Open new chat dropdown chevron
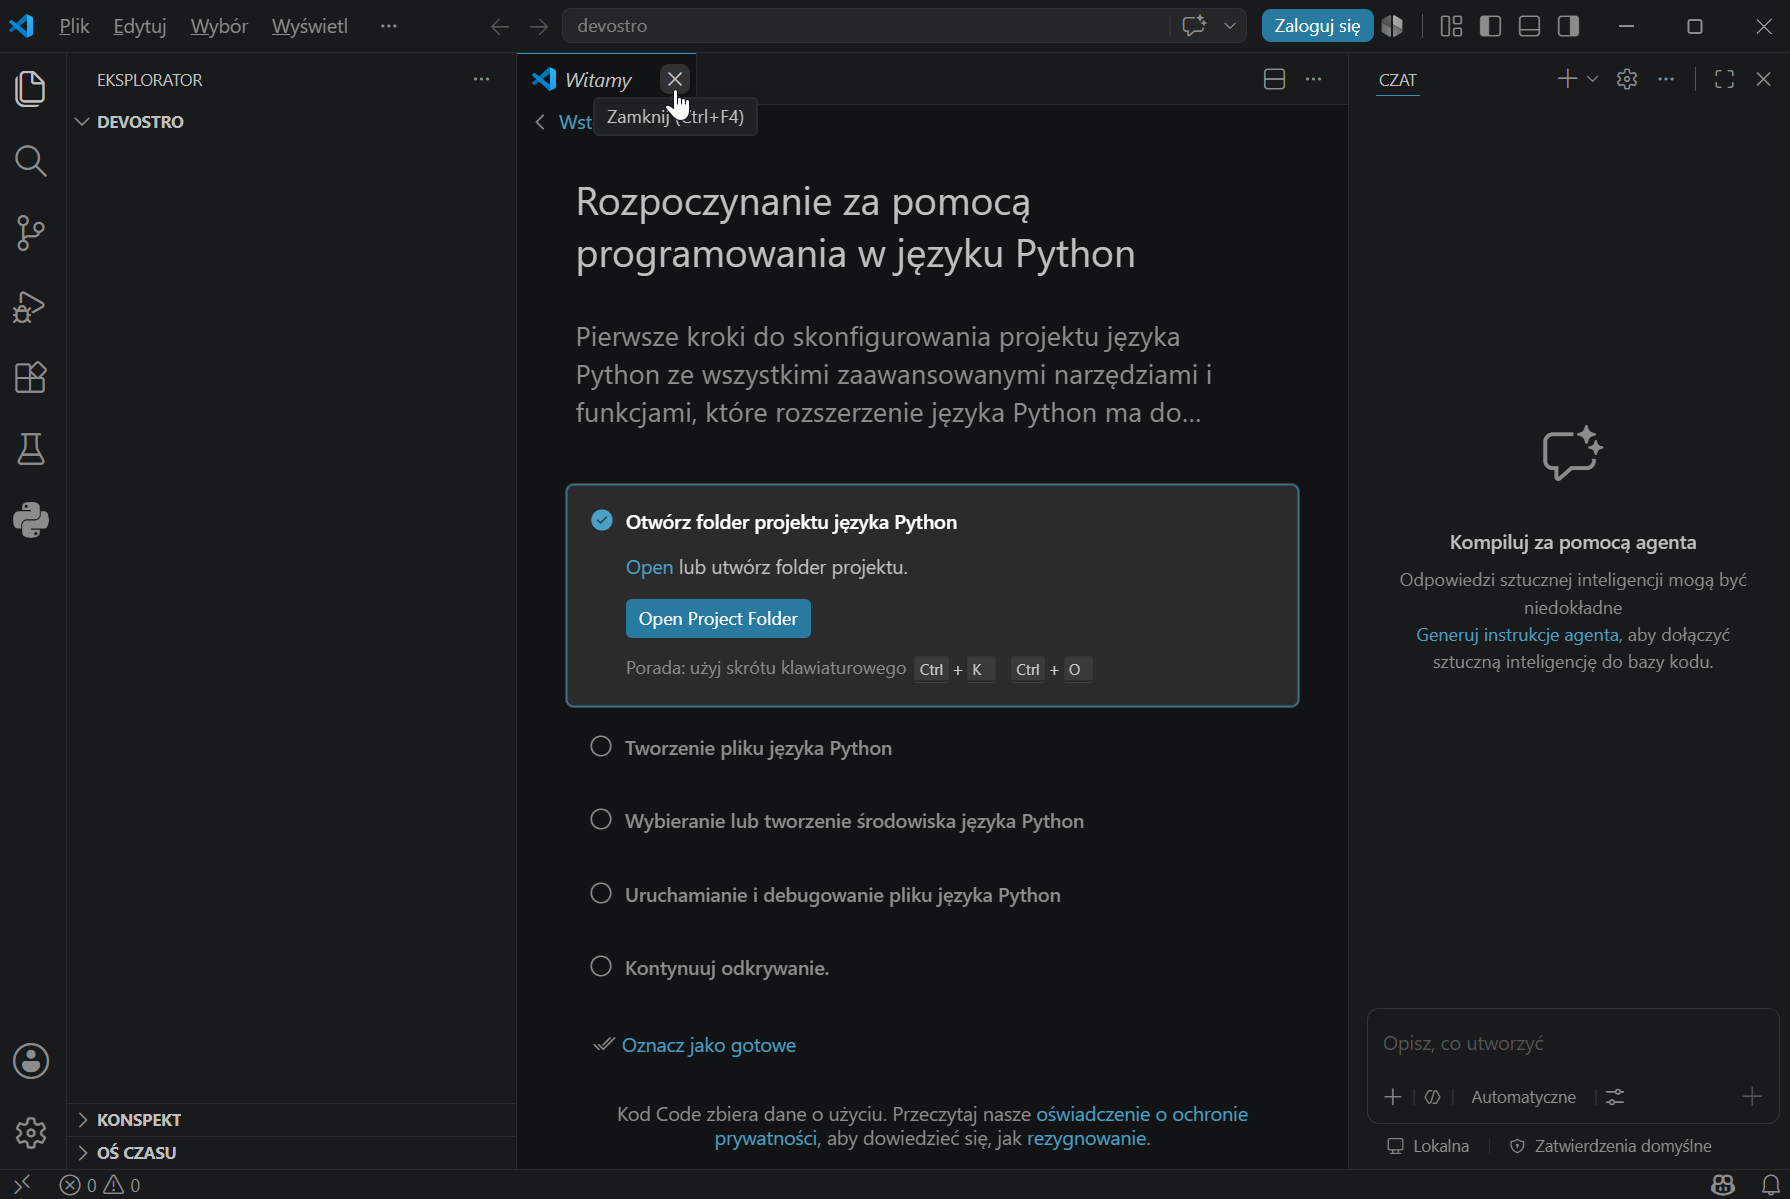 click(x=1592, y=79)
